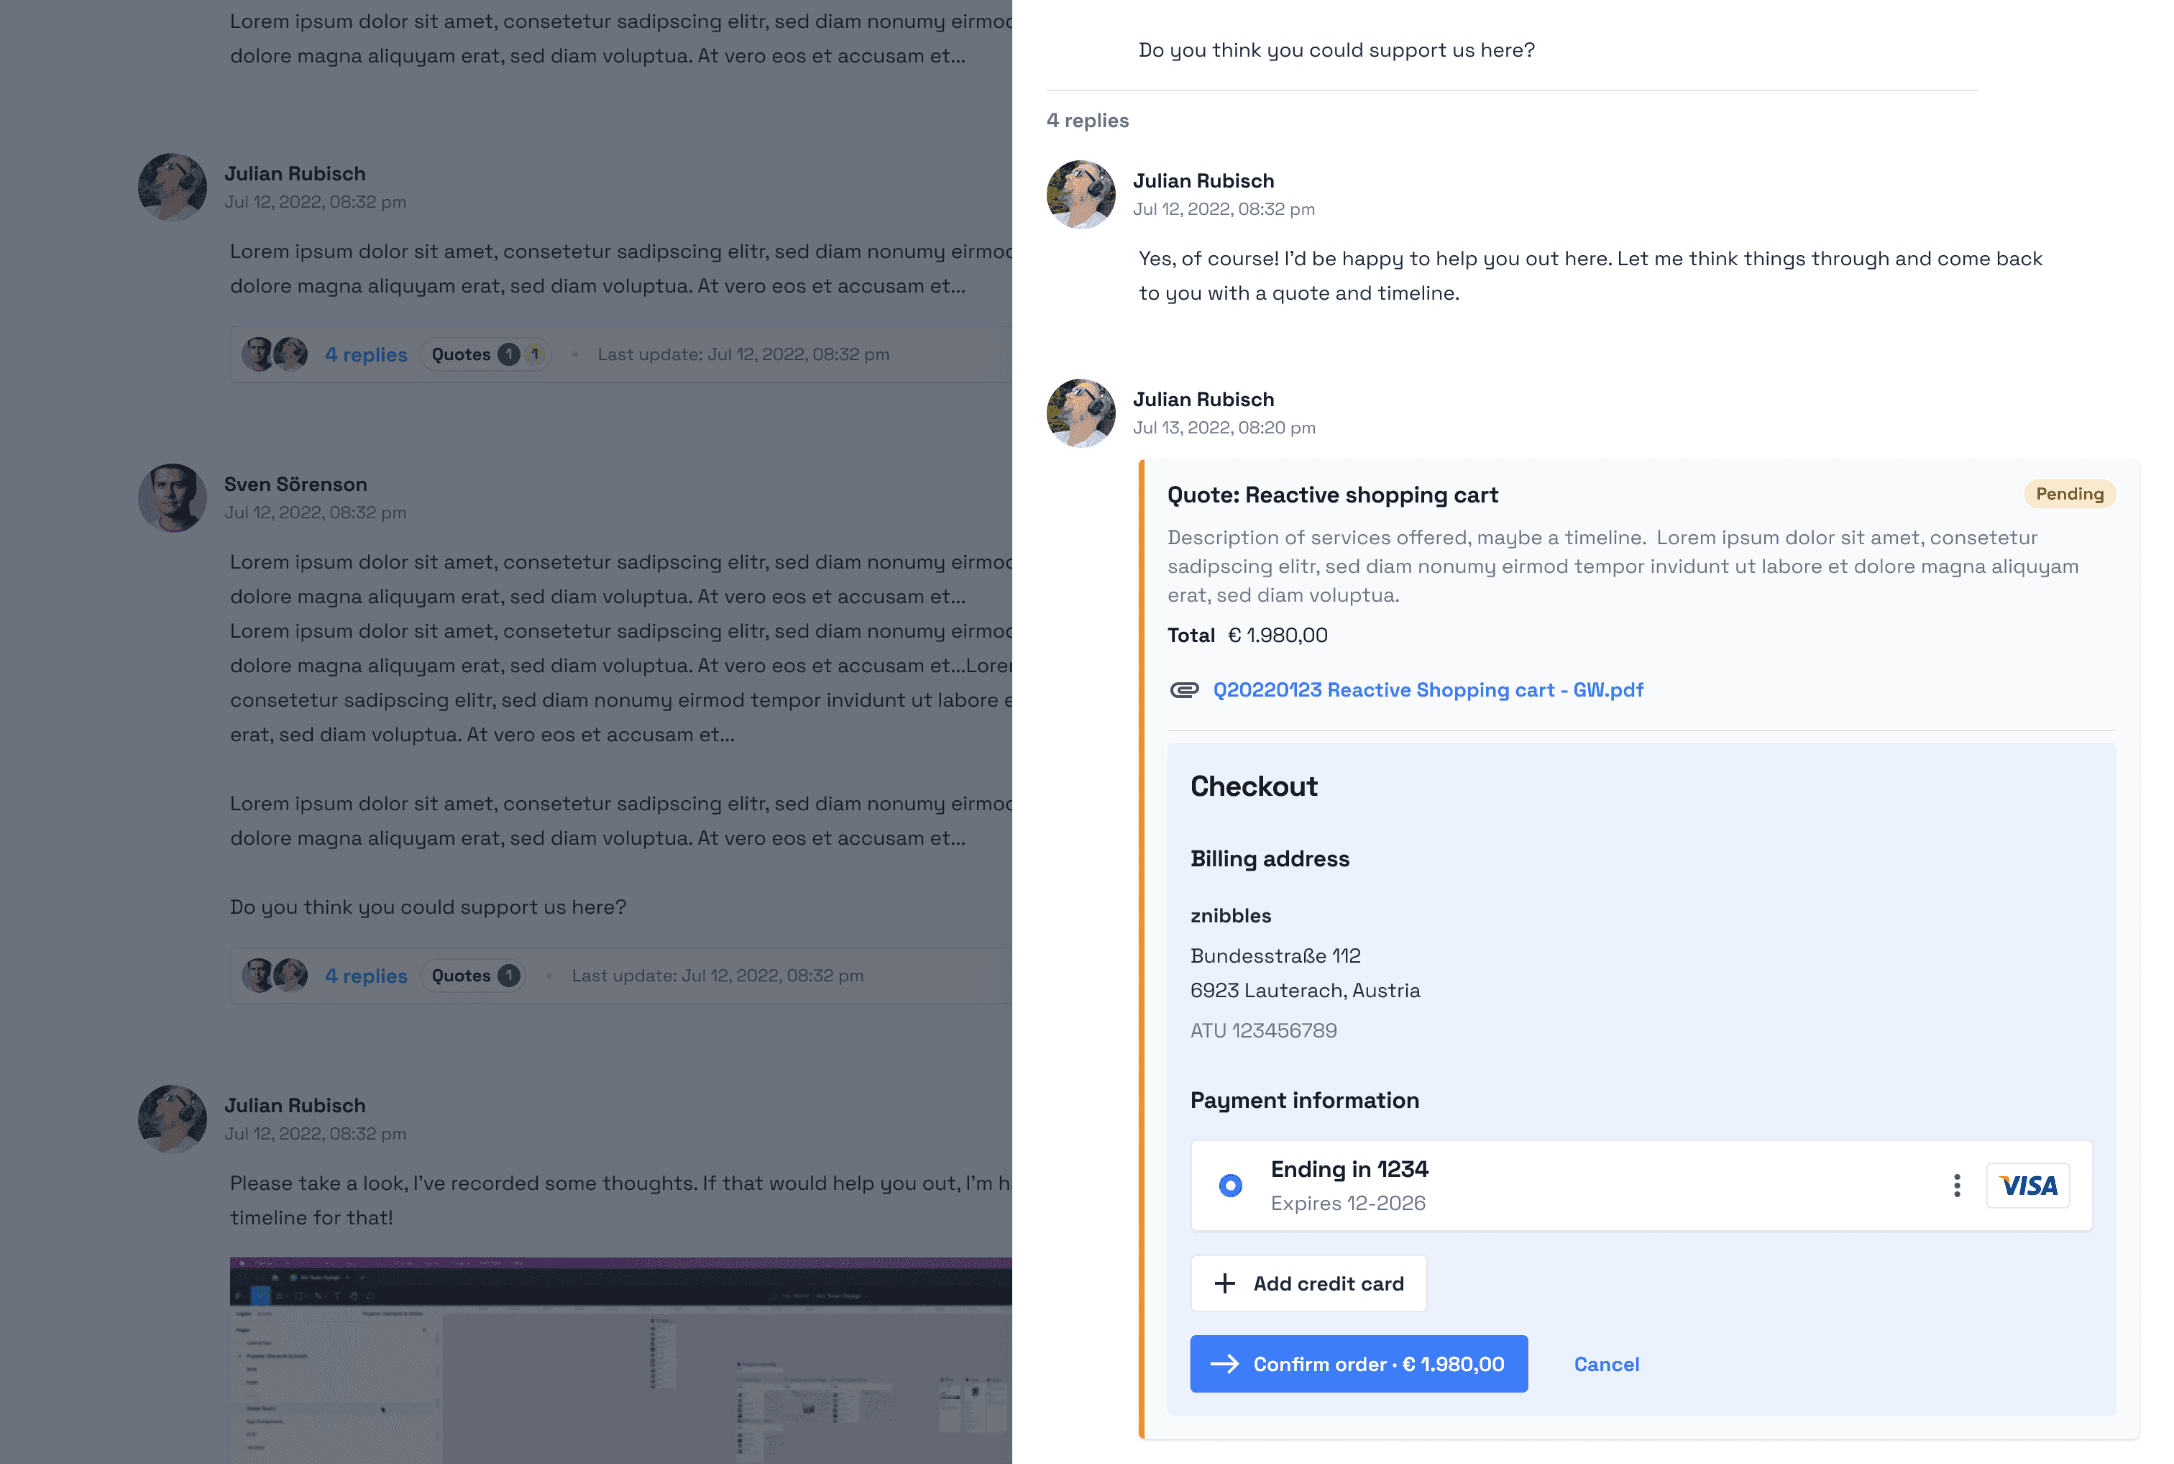The image size is (2174, 1464).
Task: Open 4 replies under Sven Sörenson's post
Action: pos(366,976)
